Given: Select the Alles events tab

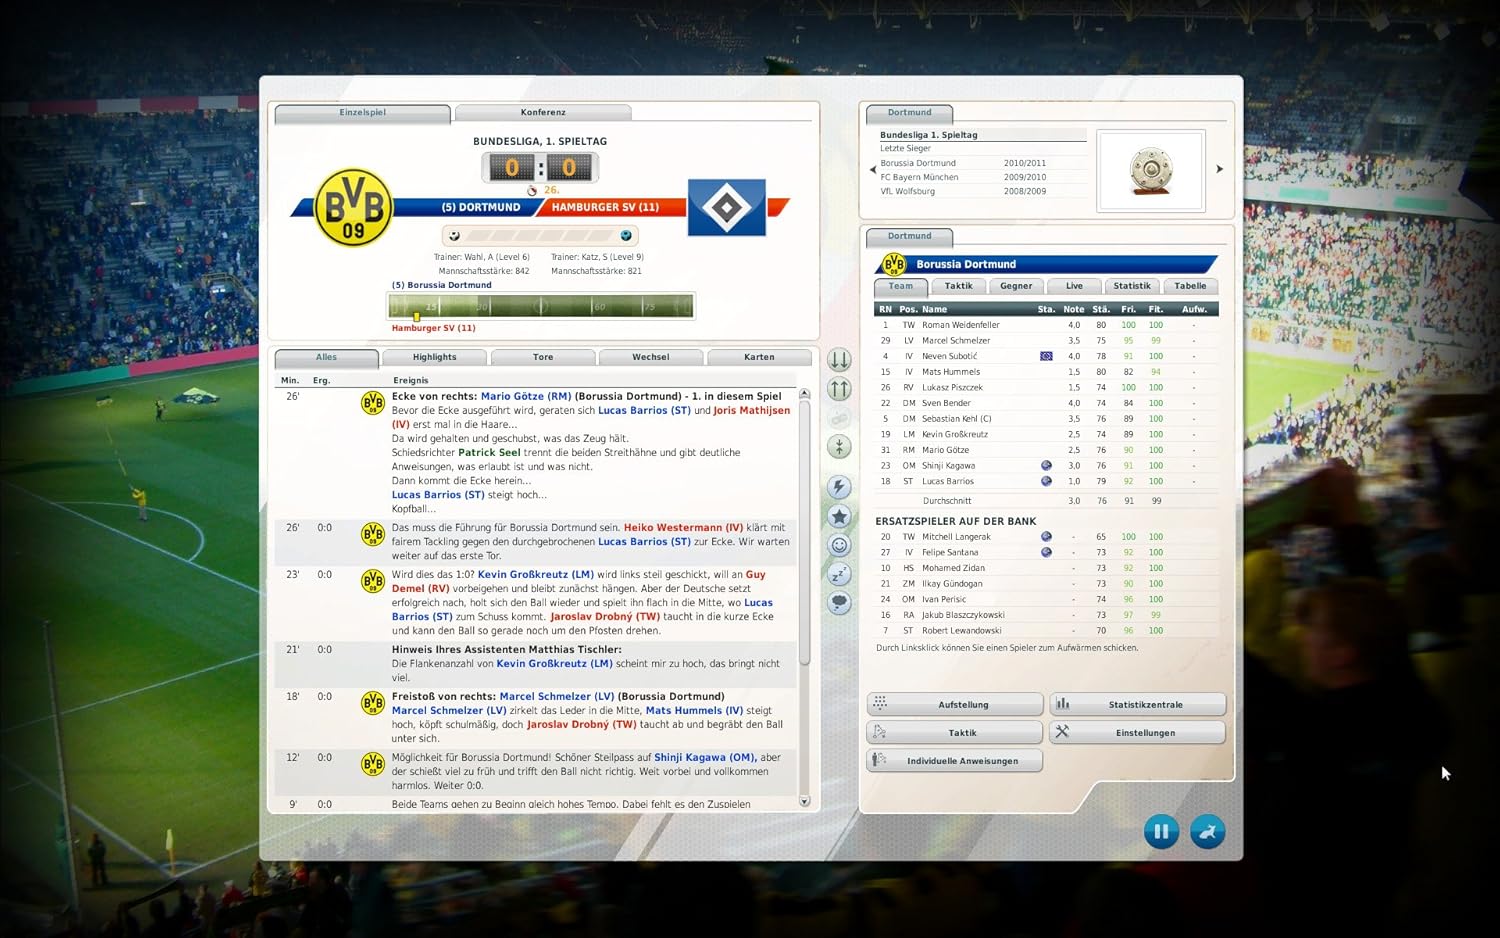Looking at the screenshot, I should (326, 357).
